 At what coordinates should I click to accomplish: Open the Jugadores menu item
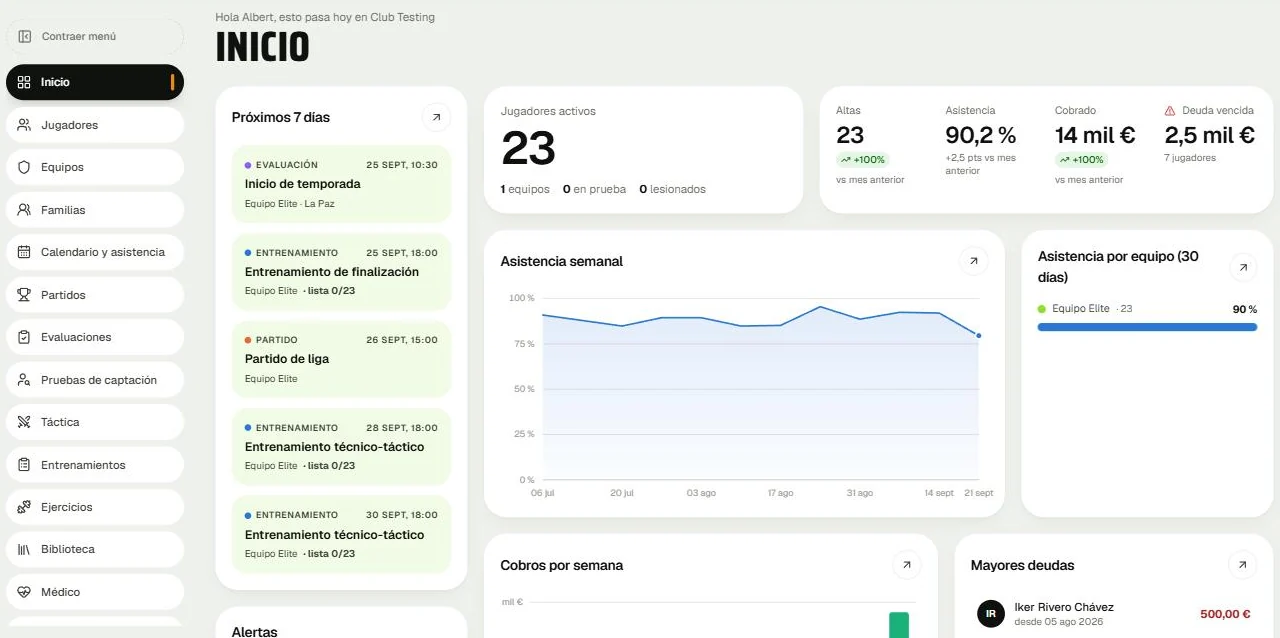click(x=95, y=125)
